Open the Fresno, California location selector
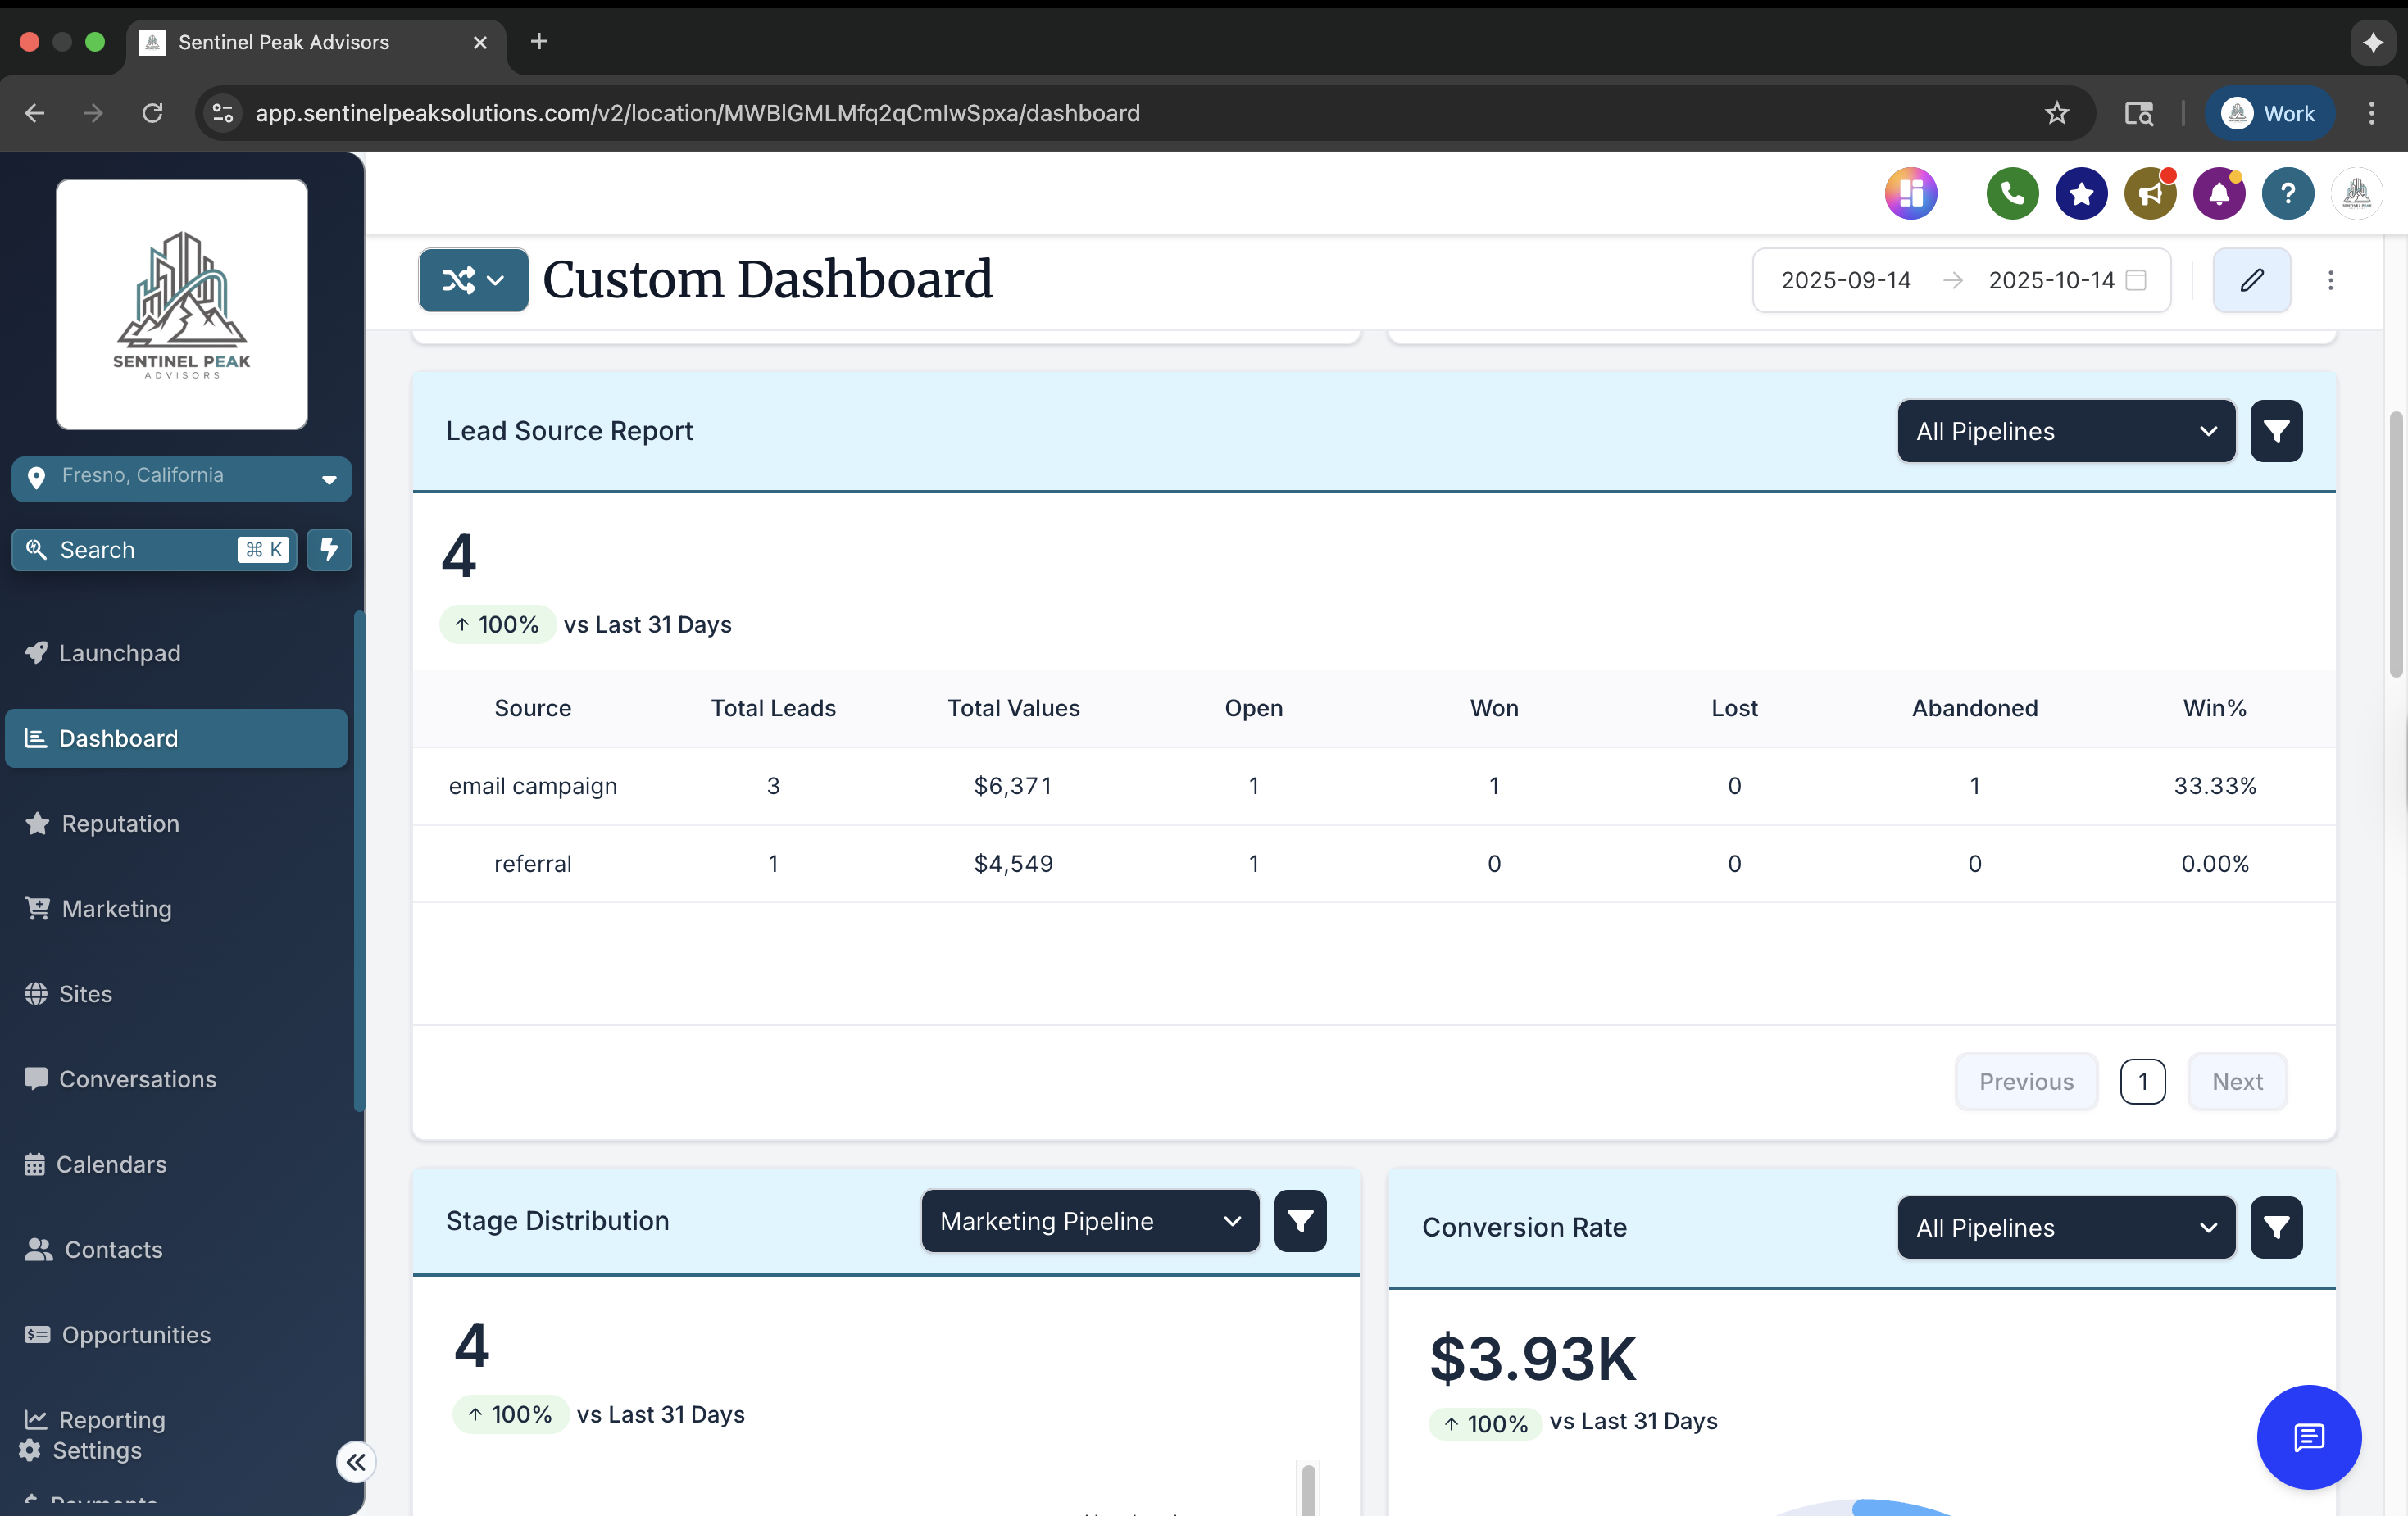 click(x=181, y=477)
